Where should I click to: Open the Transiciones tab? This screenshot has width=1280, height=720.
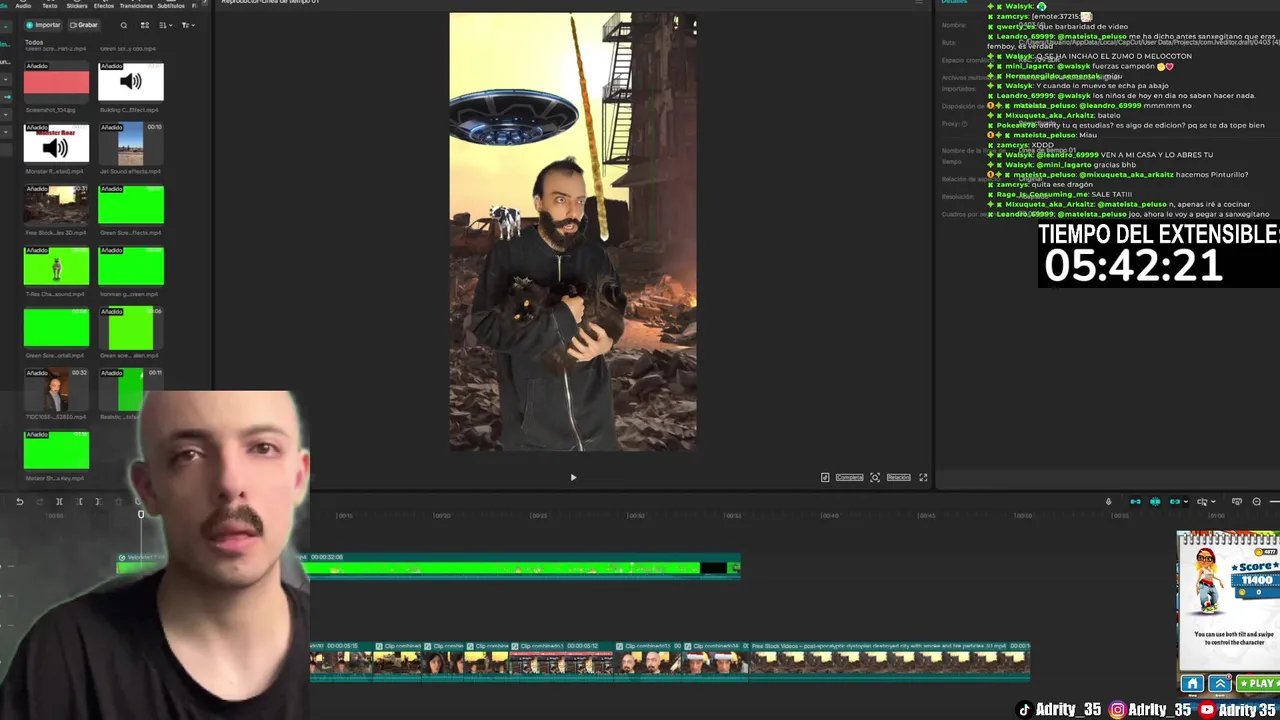tap(136, 5)
